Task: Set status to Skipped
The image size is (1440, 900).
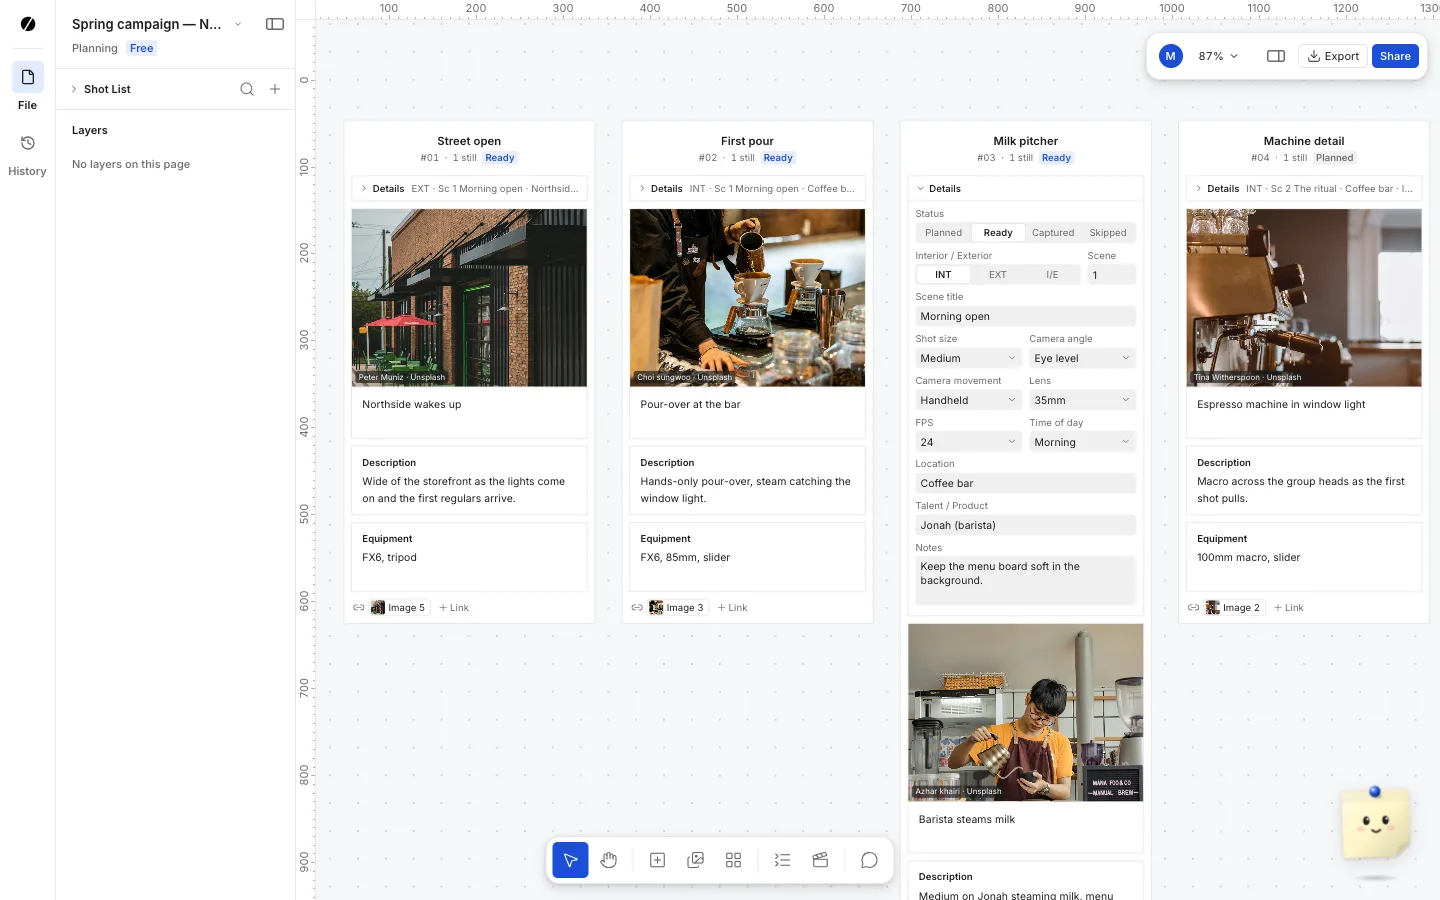Action: click(1108, 233)
